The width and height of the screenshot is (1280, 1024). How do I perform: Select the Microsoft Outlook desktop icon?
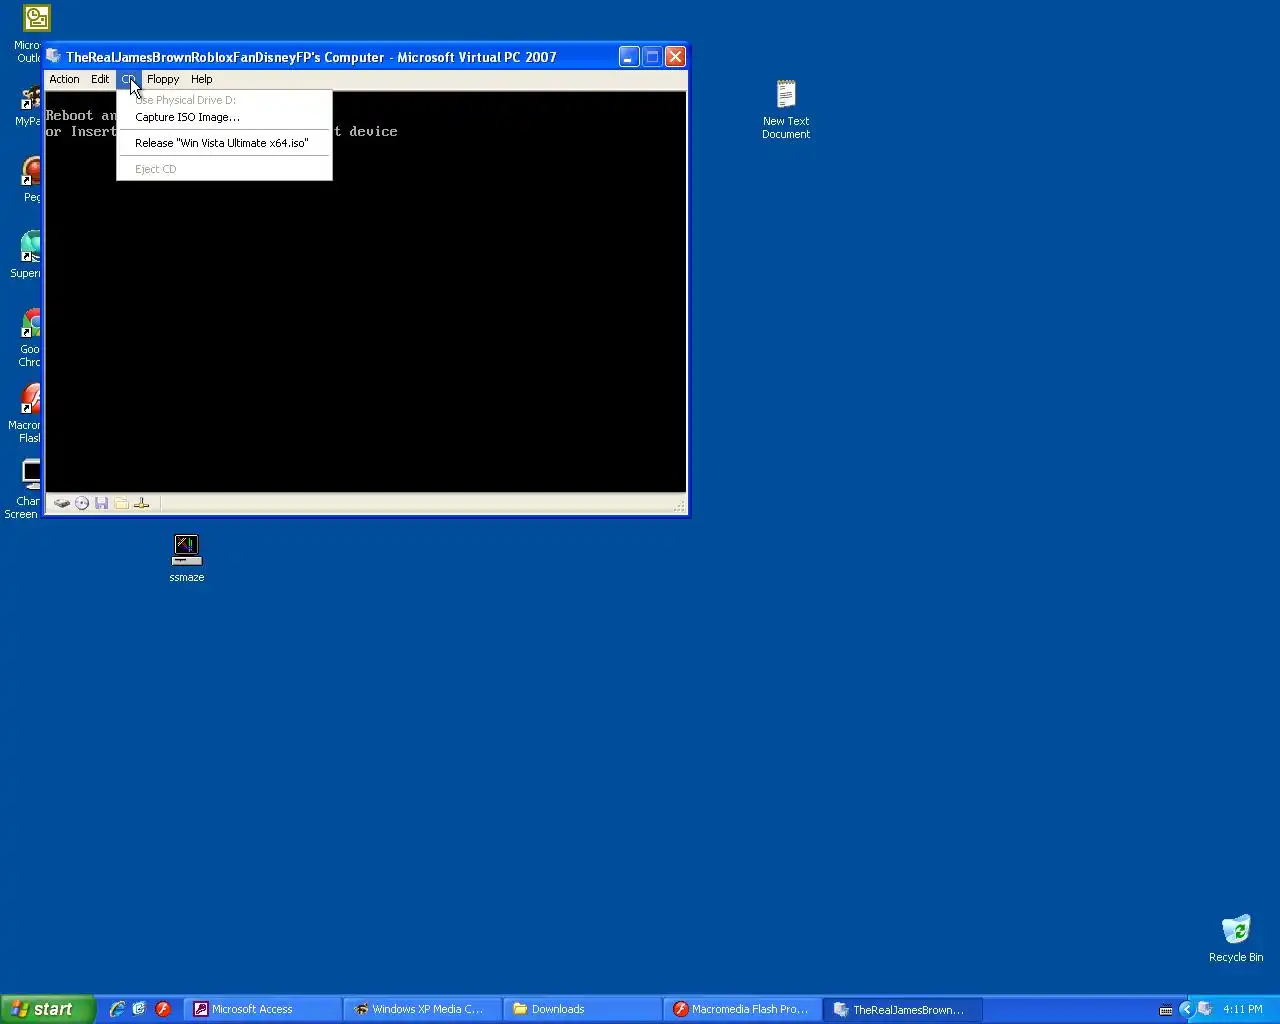33,33
